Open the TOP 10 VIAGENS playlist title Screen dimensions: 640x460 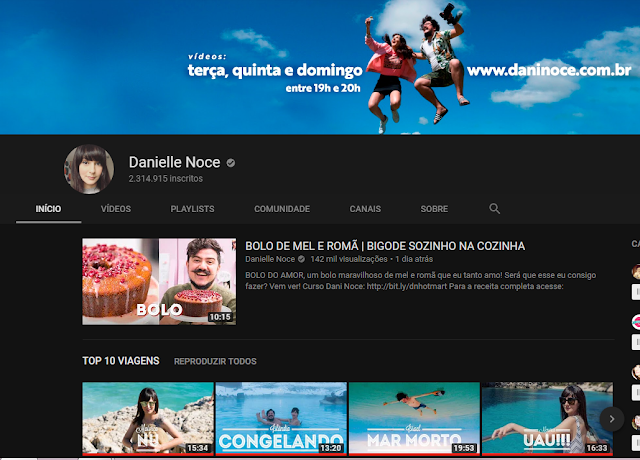[121, 361]
